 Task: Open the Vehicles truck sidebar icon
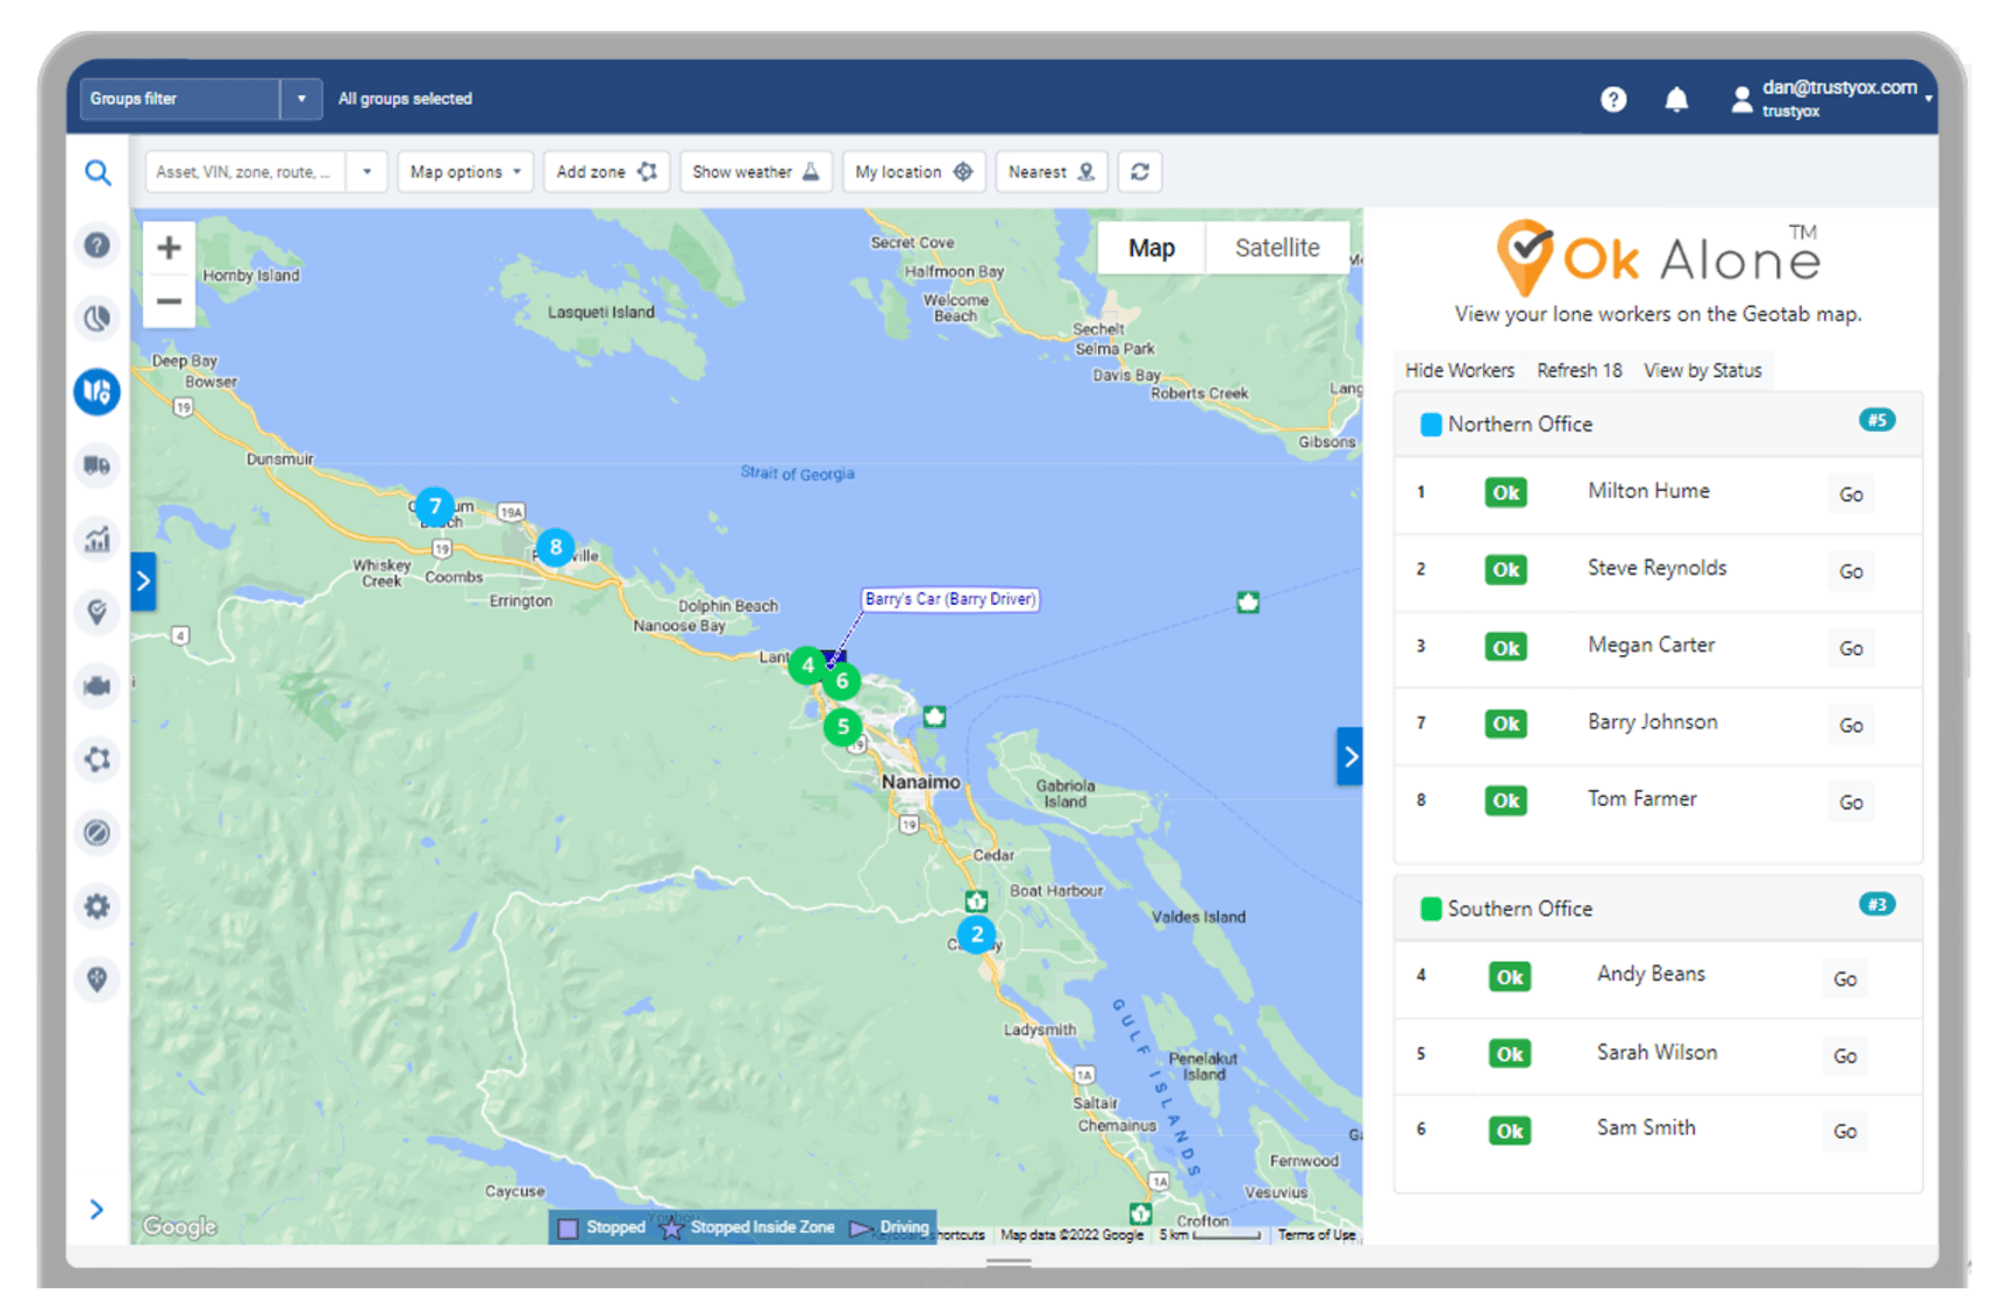(x=97, y=465)
